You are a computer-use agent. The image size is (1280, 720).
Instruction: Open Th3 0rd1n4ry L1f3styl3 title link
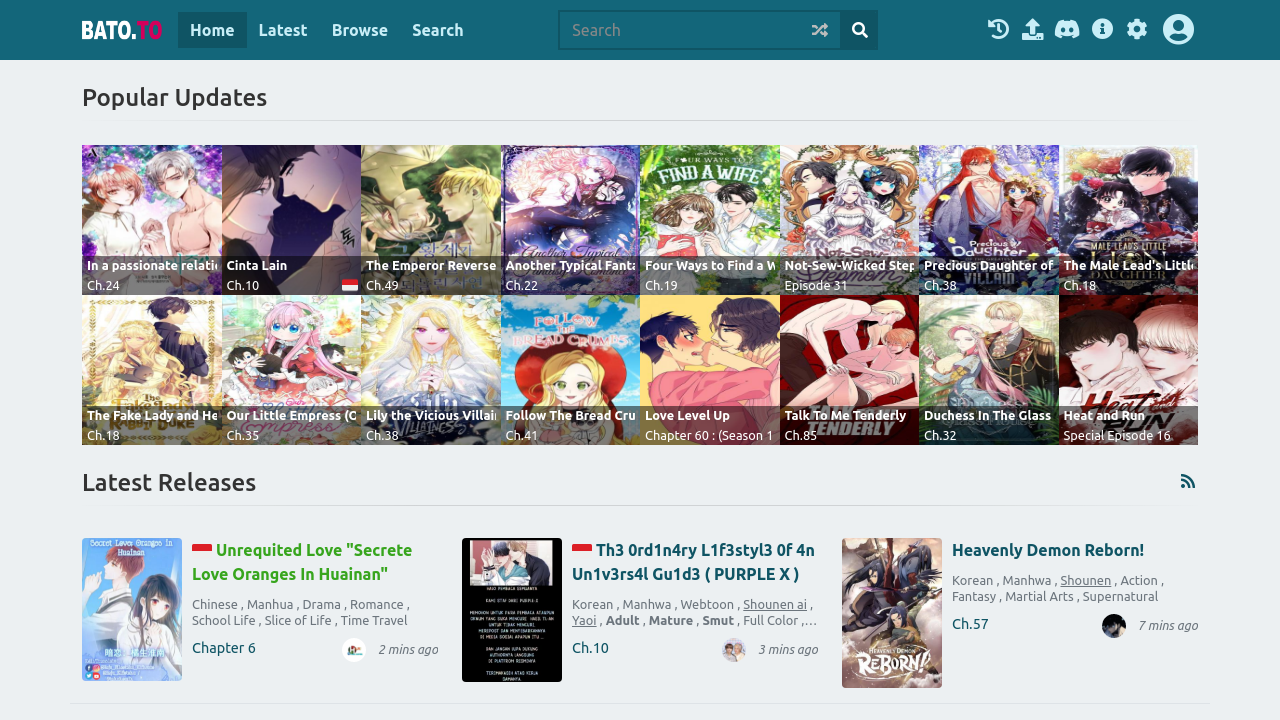[693, 562]
